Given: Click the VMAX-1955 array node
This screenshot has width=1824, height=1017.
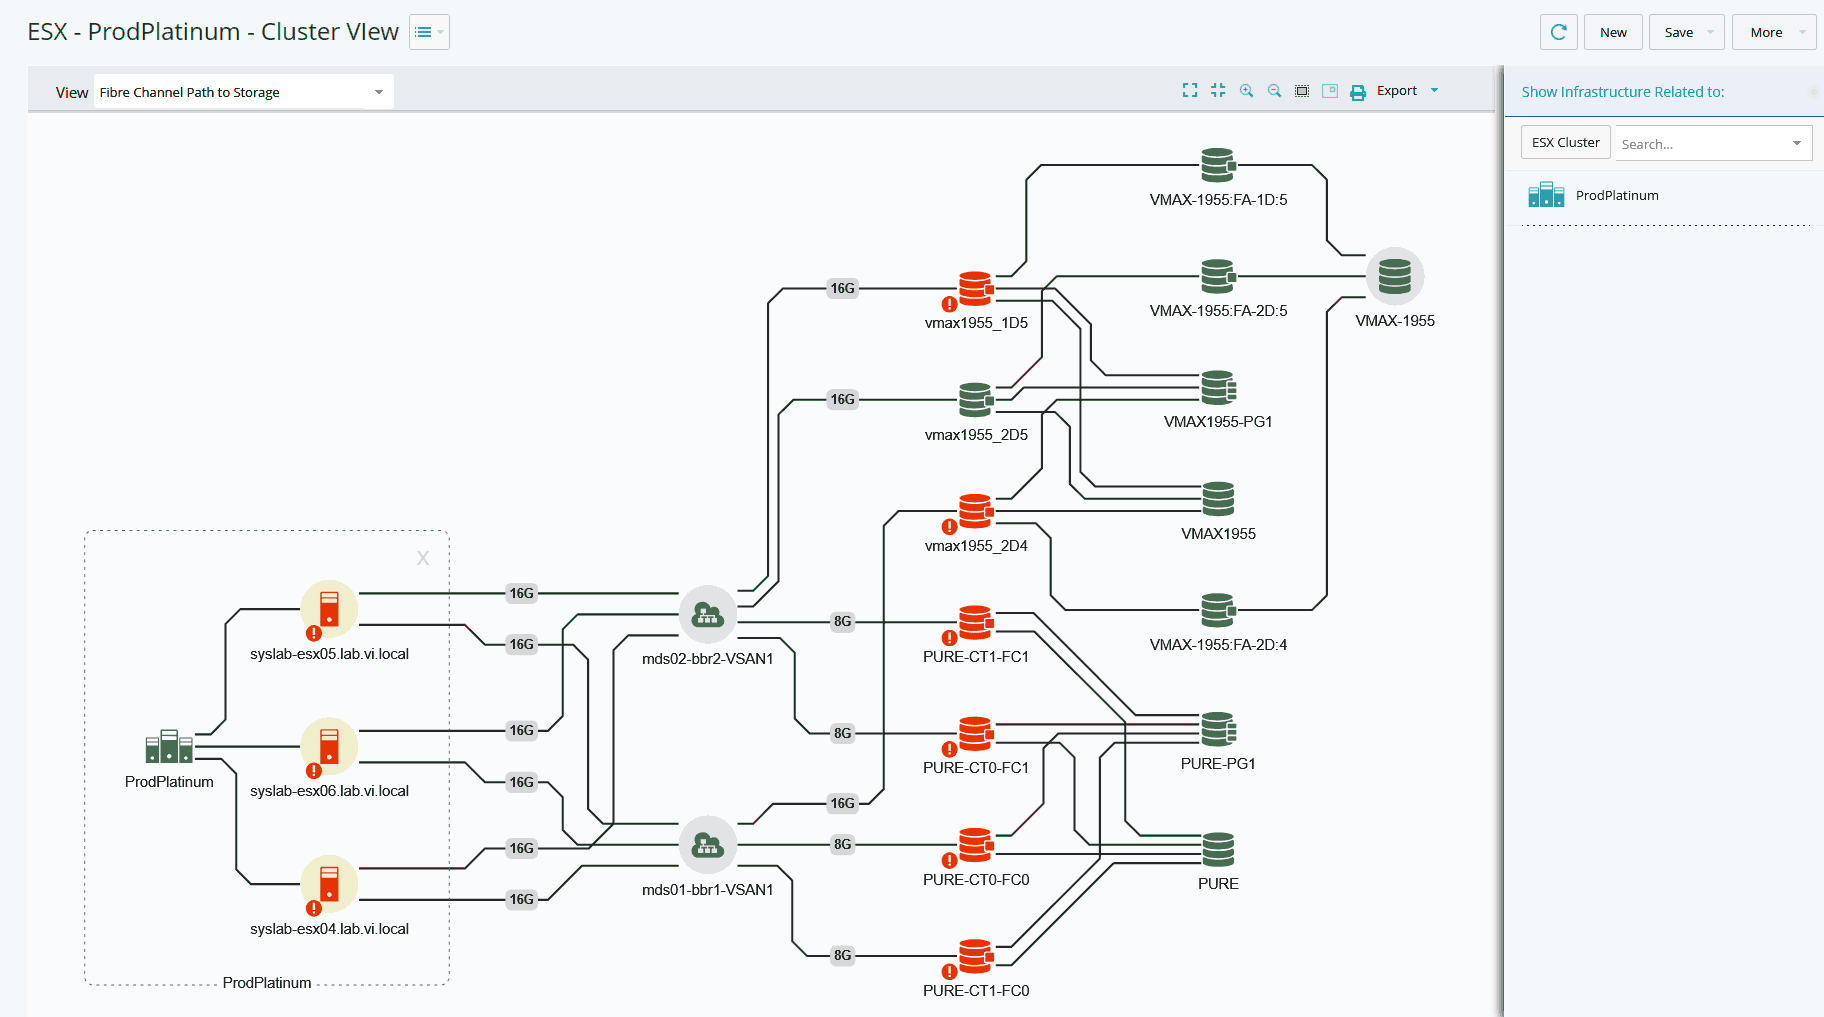Looking at the screenshot, I should (x=1395, y=276).
